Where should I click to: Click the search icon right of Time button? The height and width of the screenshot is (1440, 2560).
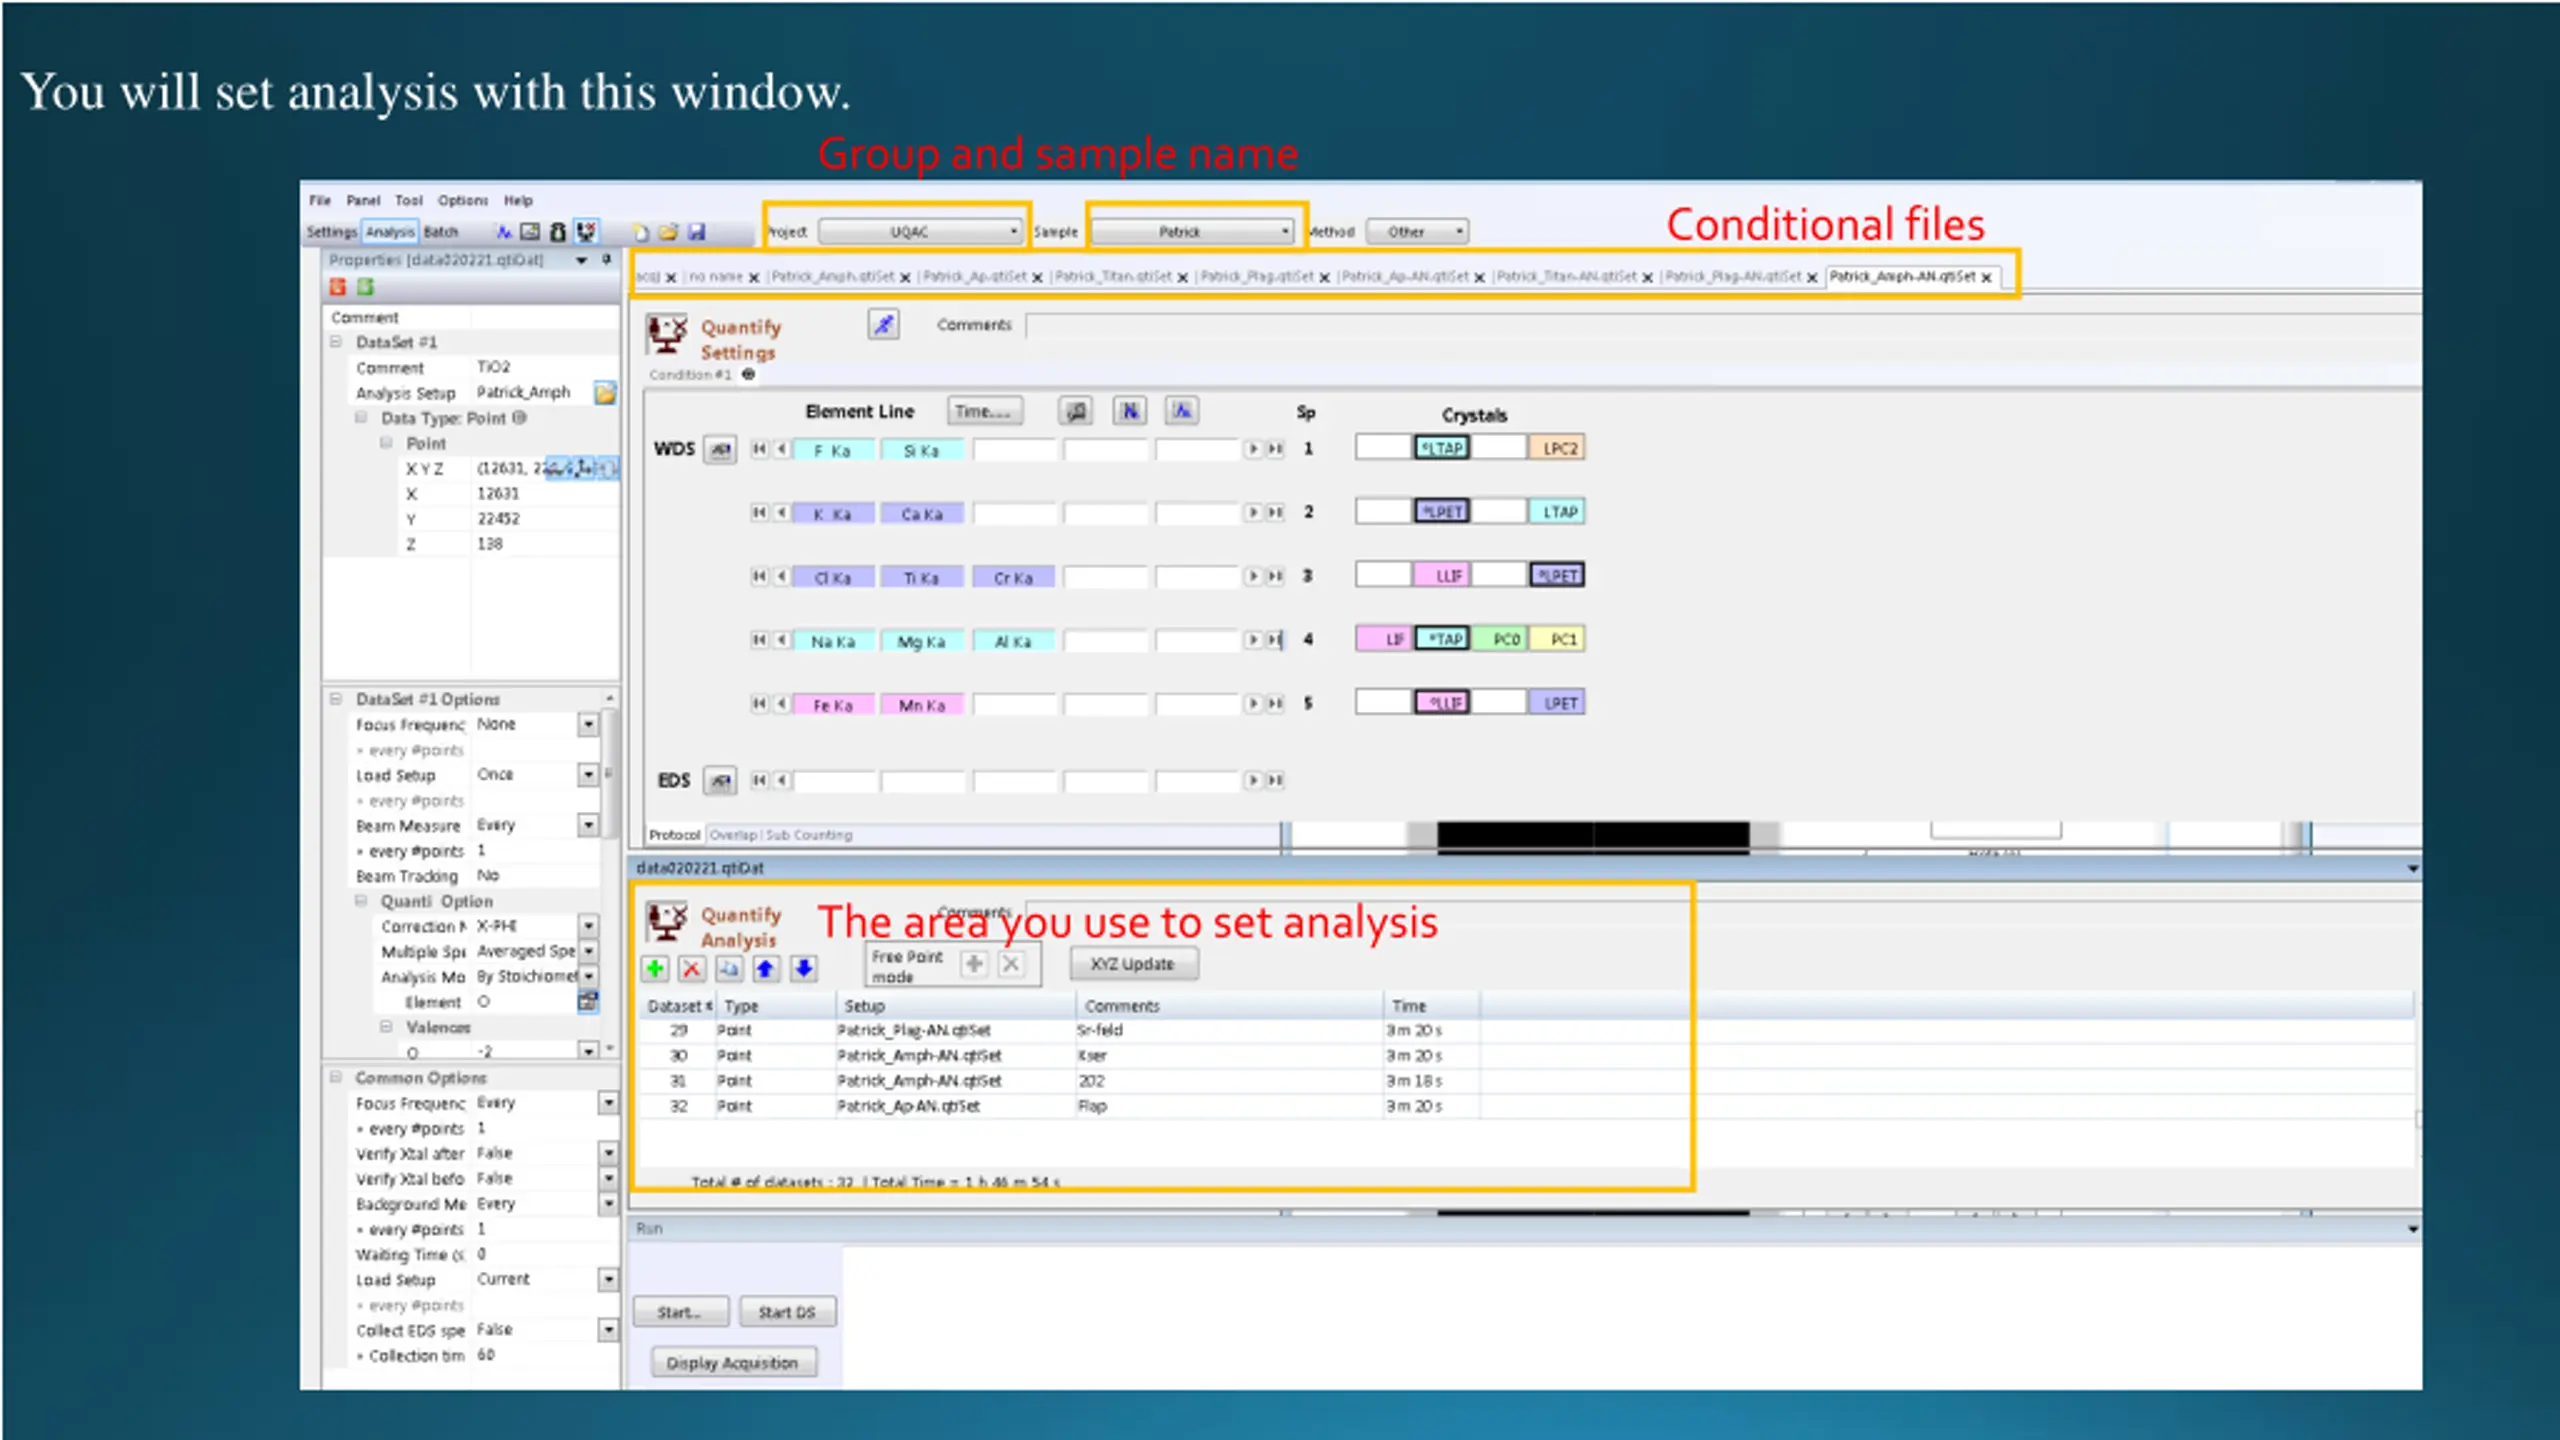pos(1076,411)
